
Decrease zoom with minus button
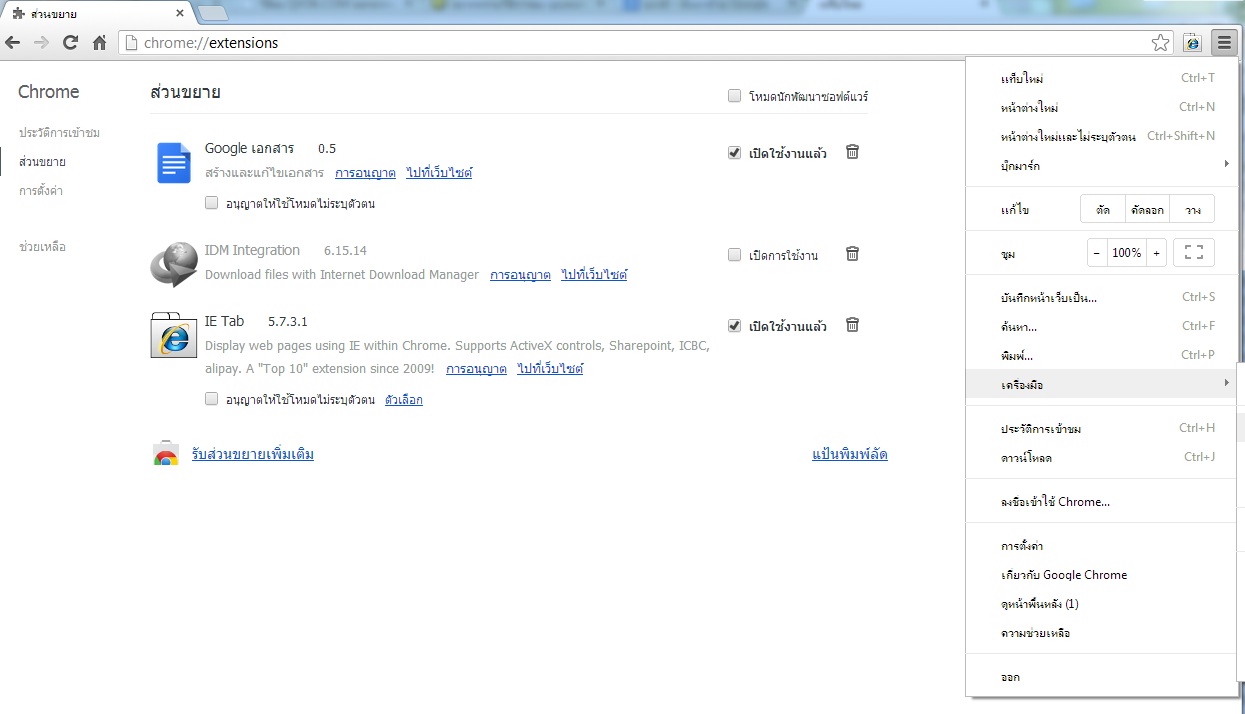click(x=1097, y=253)
